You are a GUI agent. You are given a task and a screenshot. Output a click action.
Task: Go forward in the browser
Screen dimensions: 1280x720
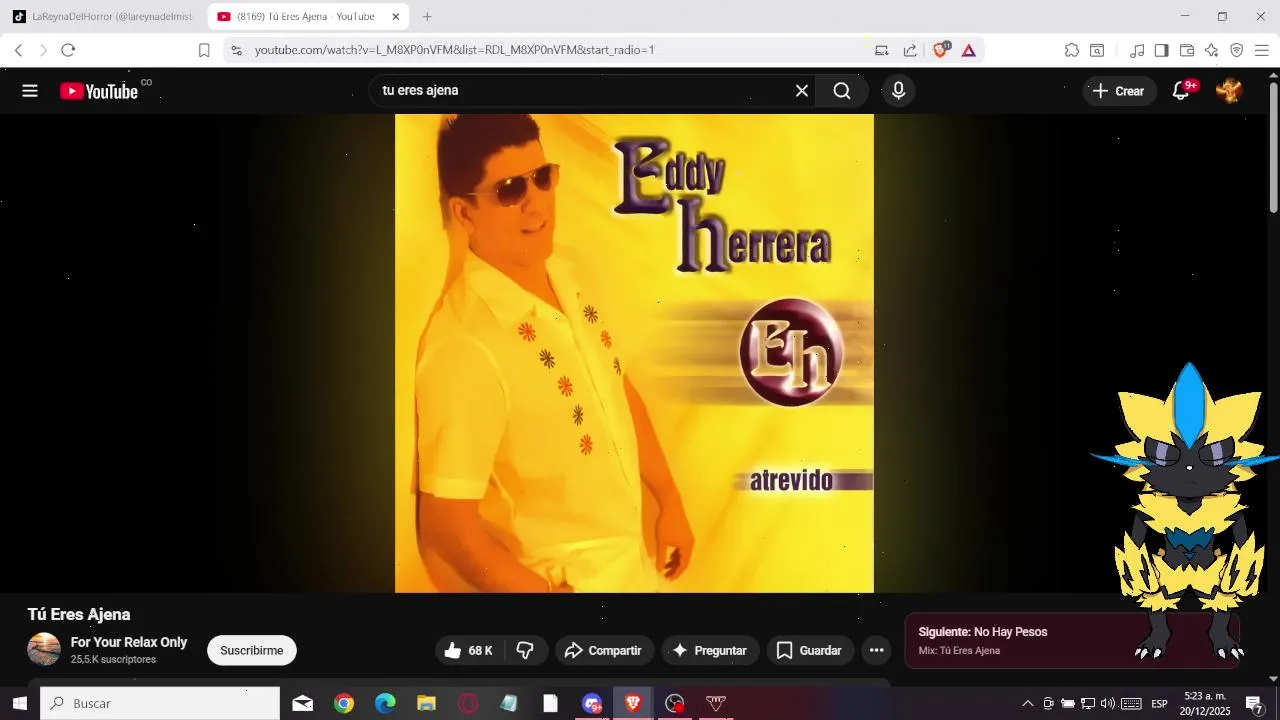click(43, 50)
